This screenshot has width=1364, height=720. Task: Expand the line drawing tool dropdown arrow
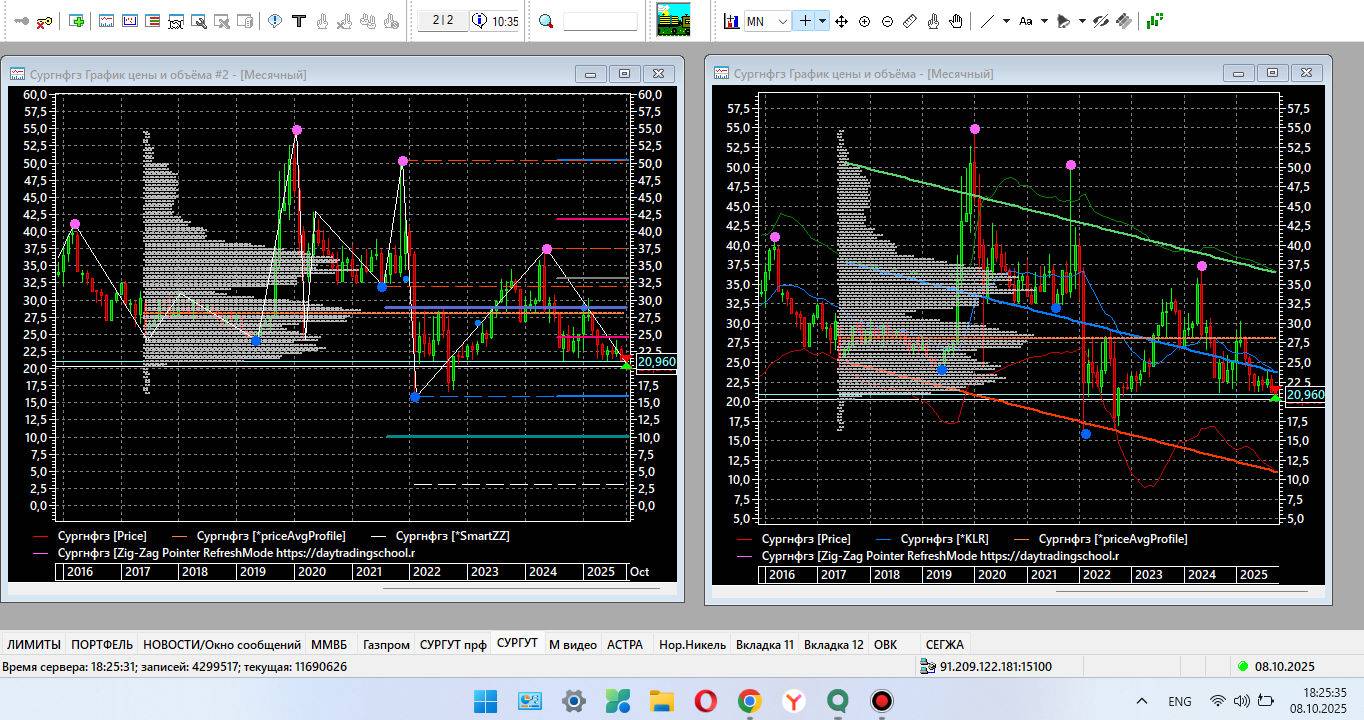[x=1006, y=21]
